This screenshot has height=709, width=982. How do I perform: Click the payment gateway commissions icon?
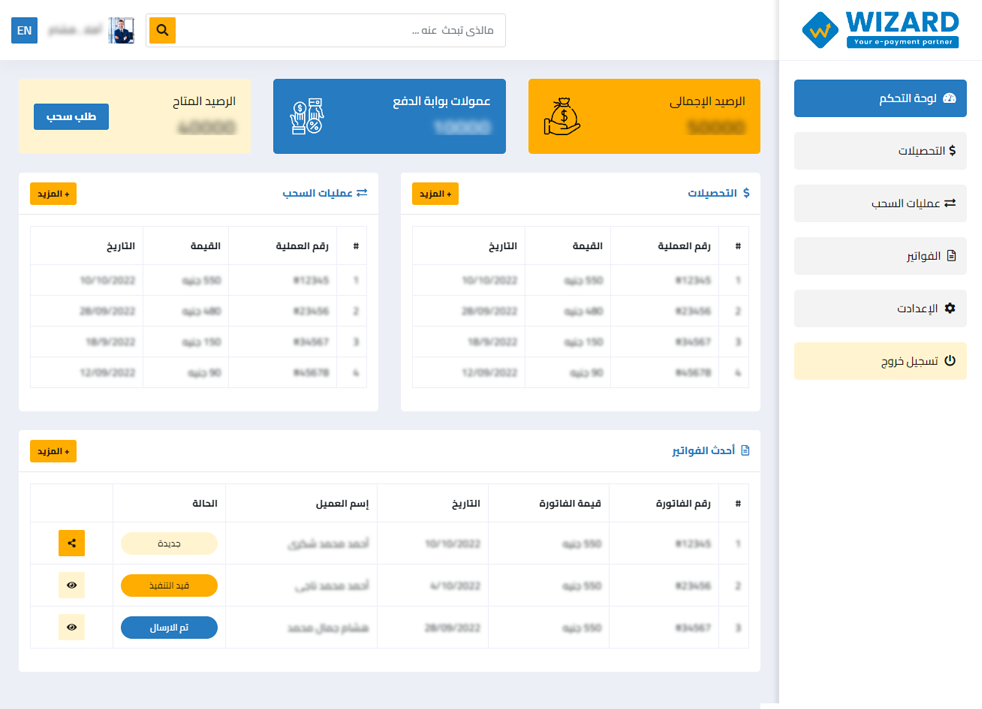[307, 117]
